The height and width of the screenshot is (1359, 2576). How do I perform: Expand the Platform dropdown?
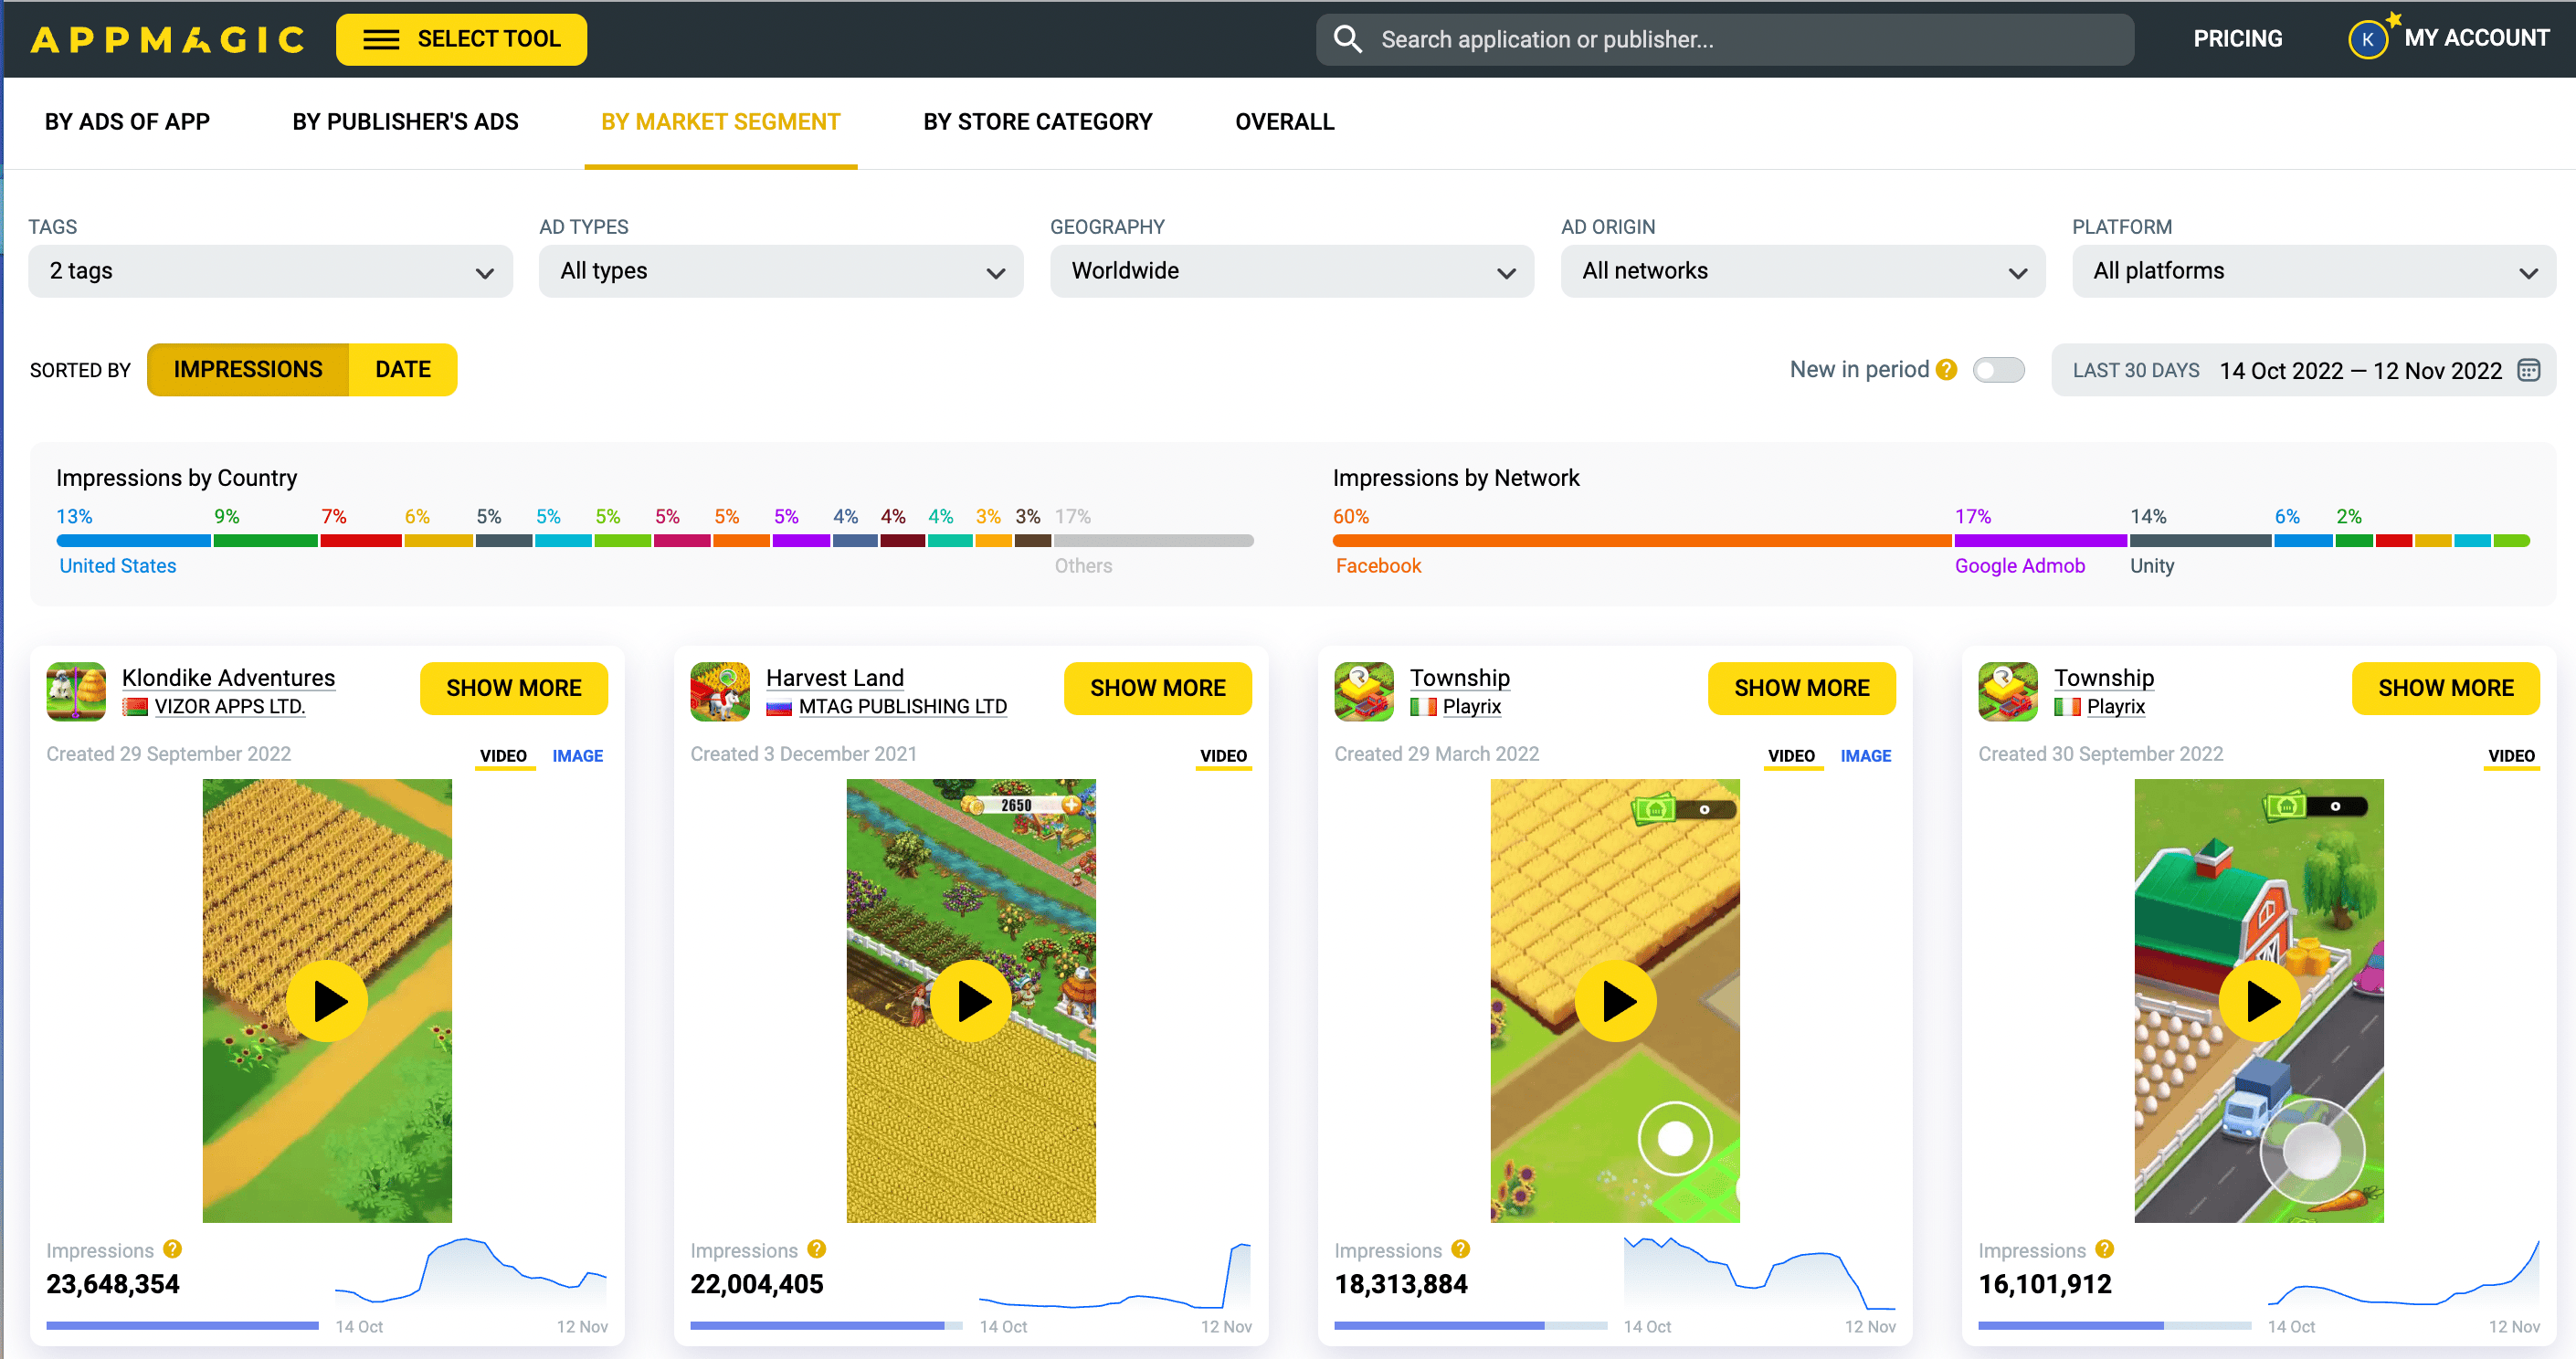pyautogui.click(x=2313, y=271)
